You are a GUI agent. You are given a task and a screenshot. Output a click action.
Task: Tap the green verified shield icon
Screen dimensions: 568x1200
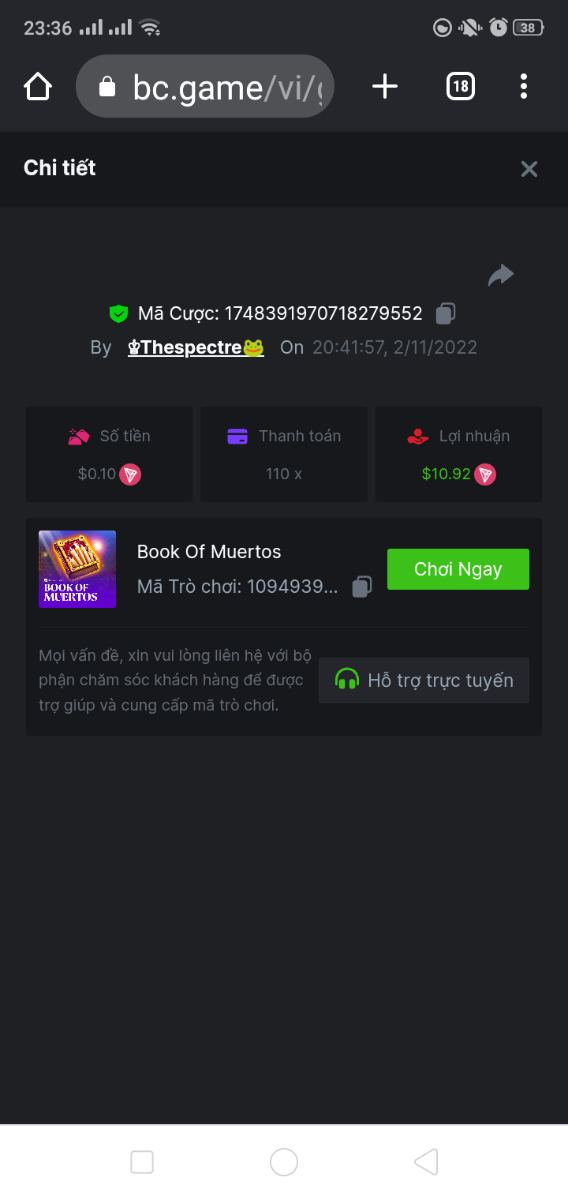pyautogui.click(x=119, y=314)
